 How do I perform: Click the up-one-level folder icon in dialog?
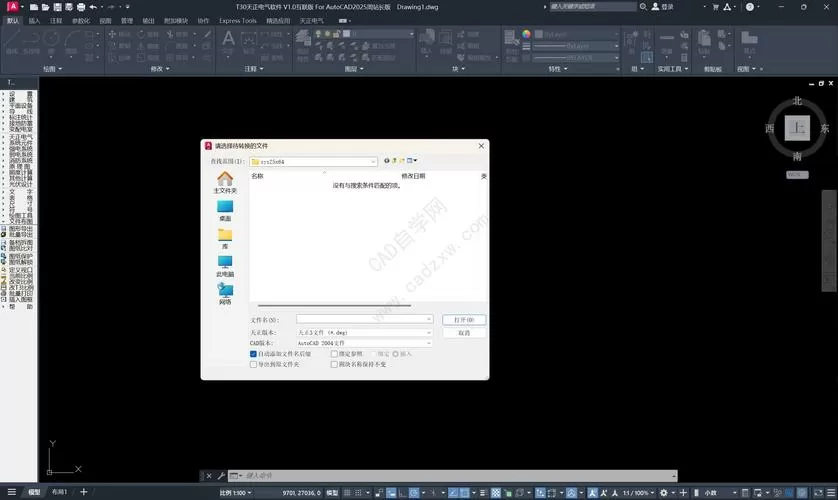pyautogui.click(x=394, y=160)
